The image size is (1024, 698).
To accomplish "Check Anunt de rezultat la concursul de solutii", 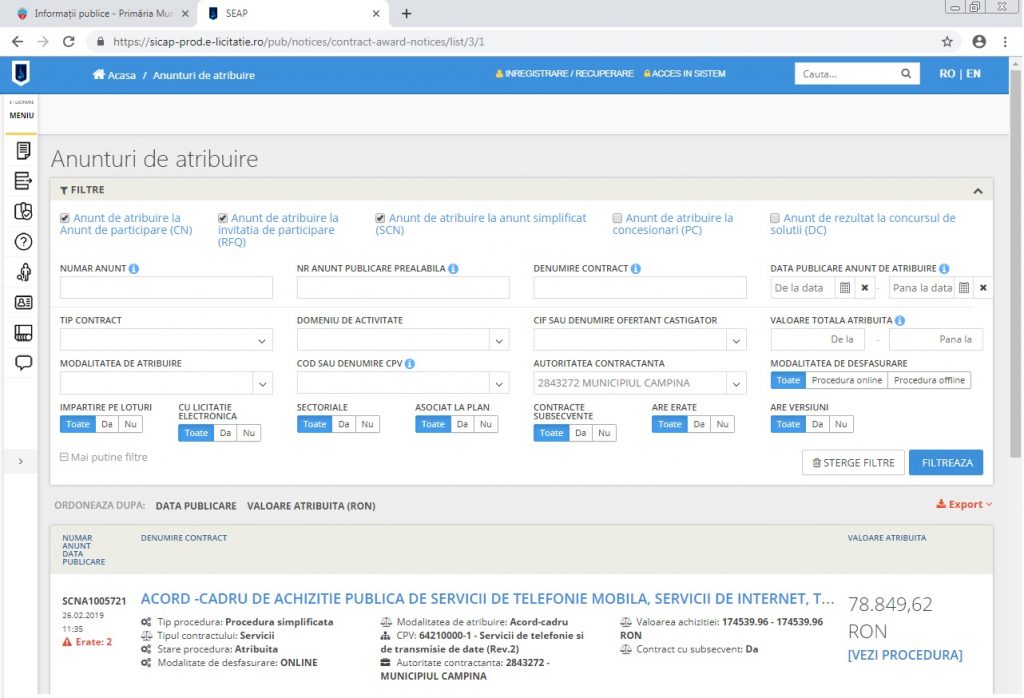I will 775,218.
